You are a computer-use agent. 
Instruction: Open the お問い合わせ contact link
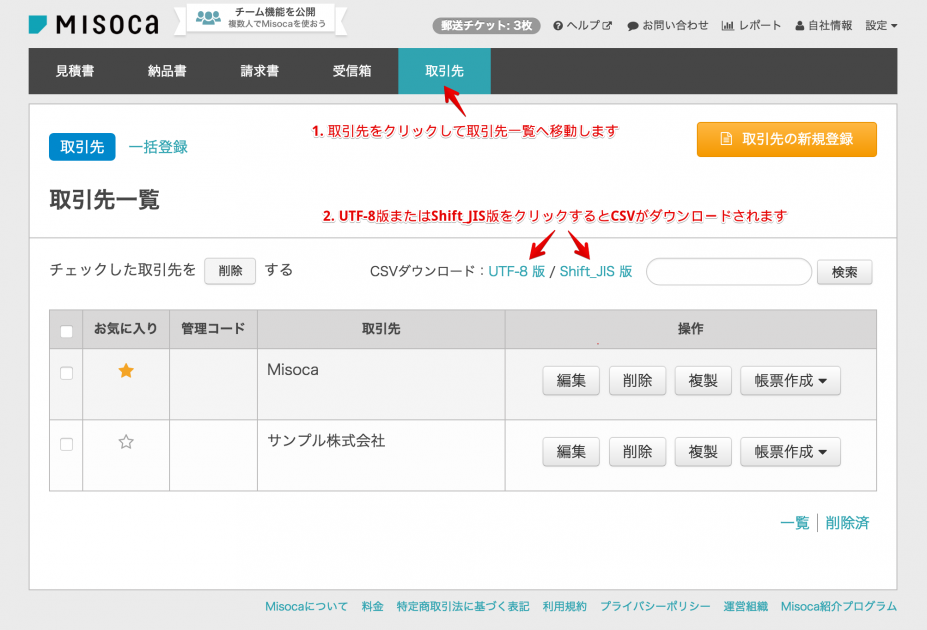click(x=667, y=25)
